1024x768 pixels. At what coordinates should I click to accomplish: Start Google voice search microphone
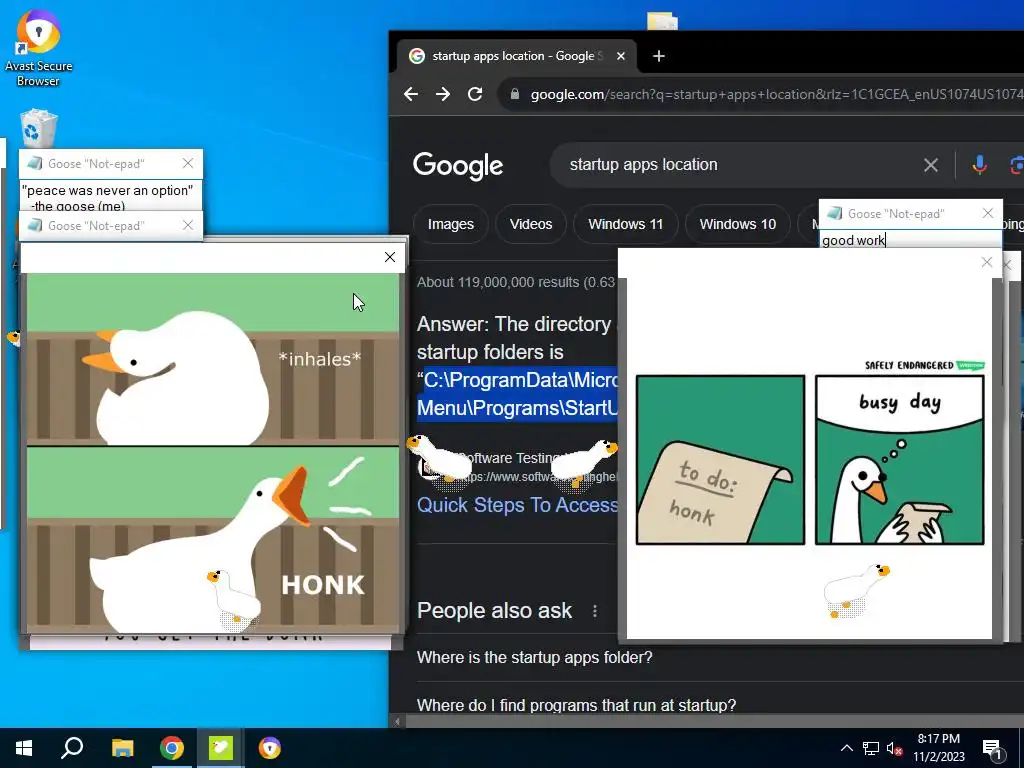pos(979,165)
